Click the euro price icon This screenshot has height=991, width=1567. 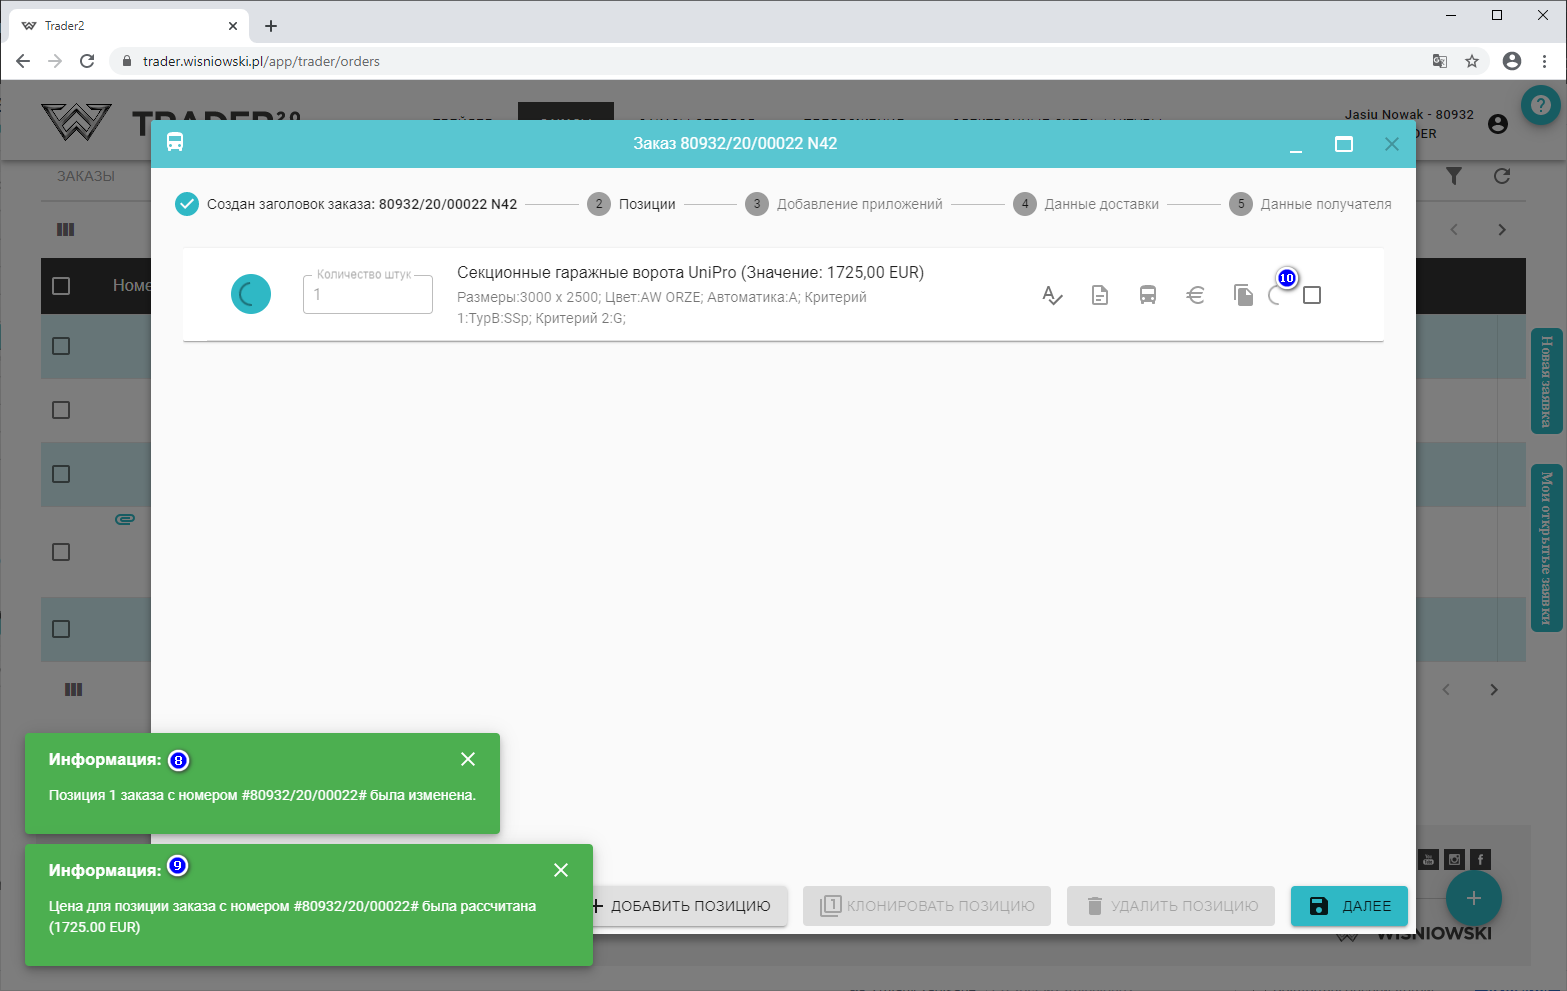click(x=1195, y=295)
